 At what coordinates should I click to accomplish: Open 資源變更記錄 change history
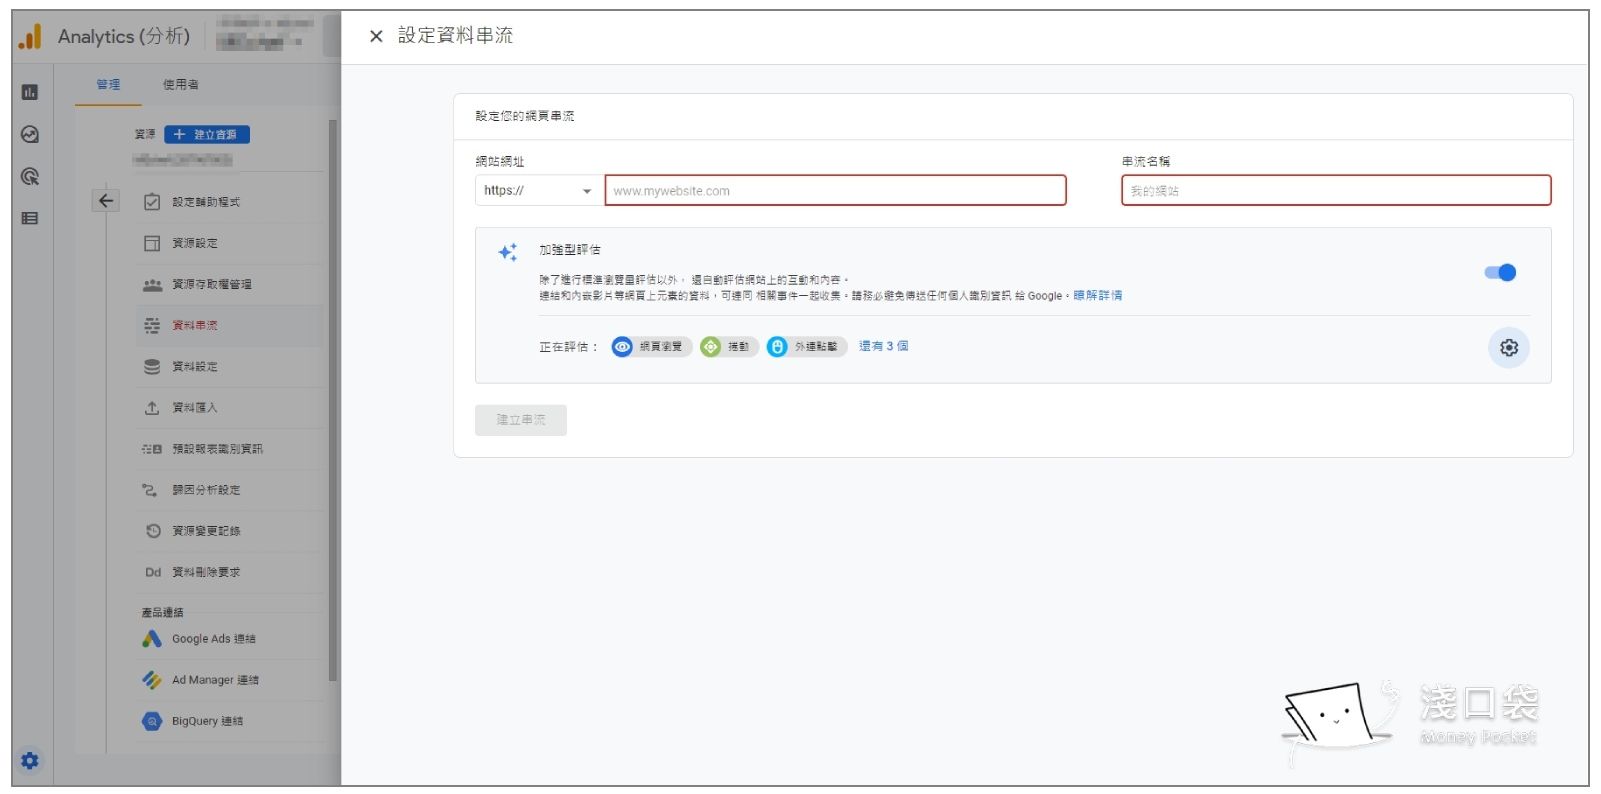point(230,531)
